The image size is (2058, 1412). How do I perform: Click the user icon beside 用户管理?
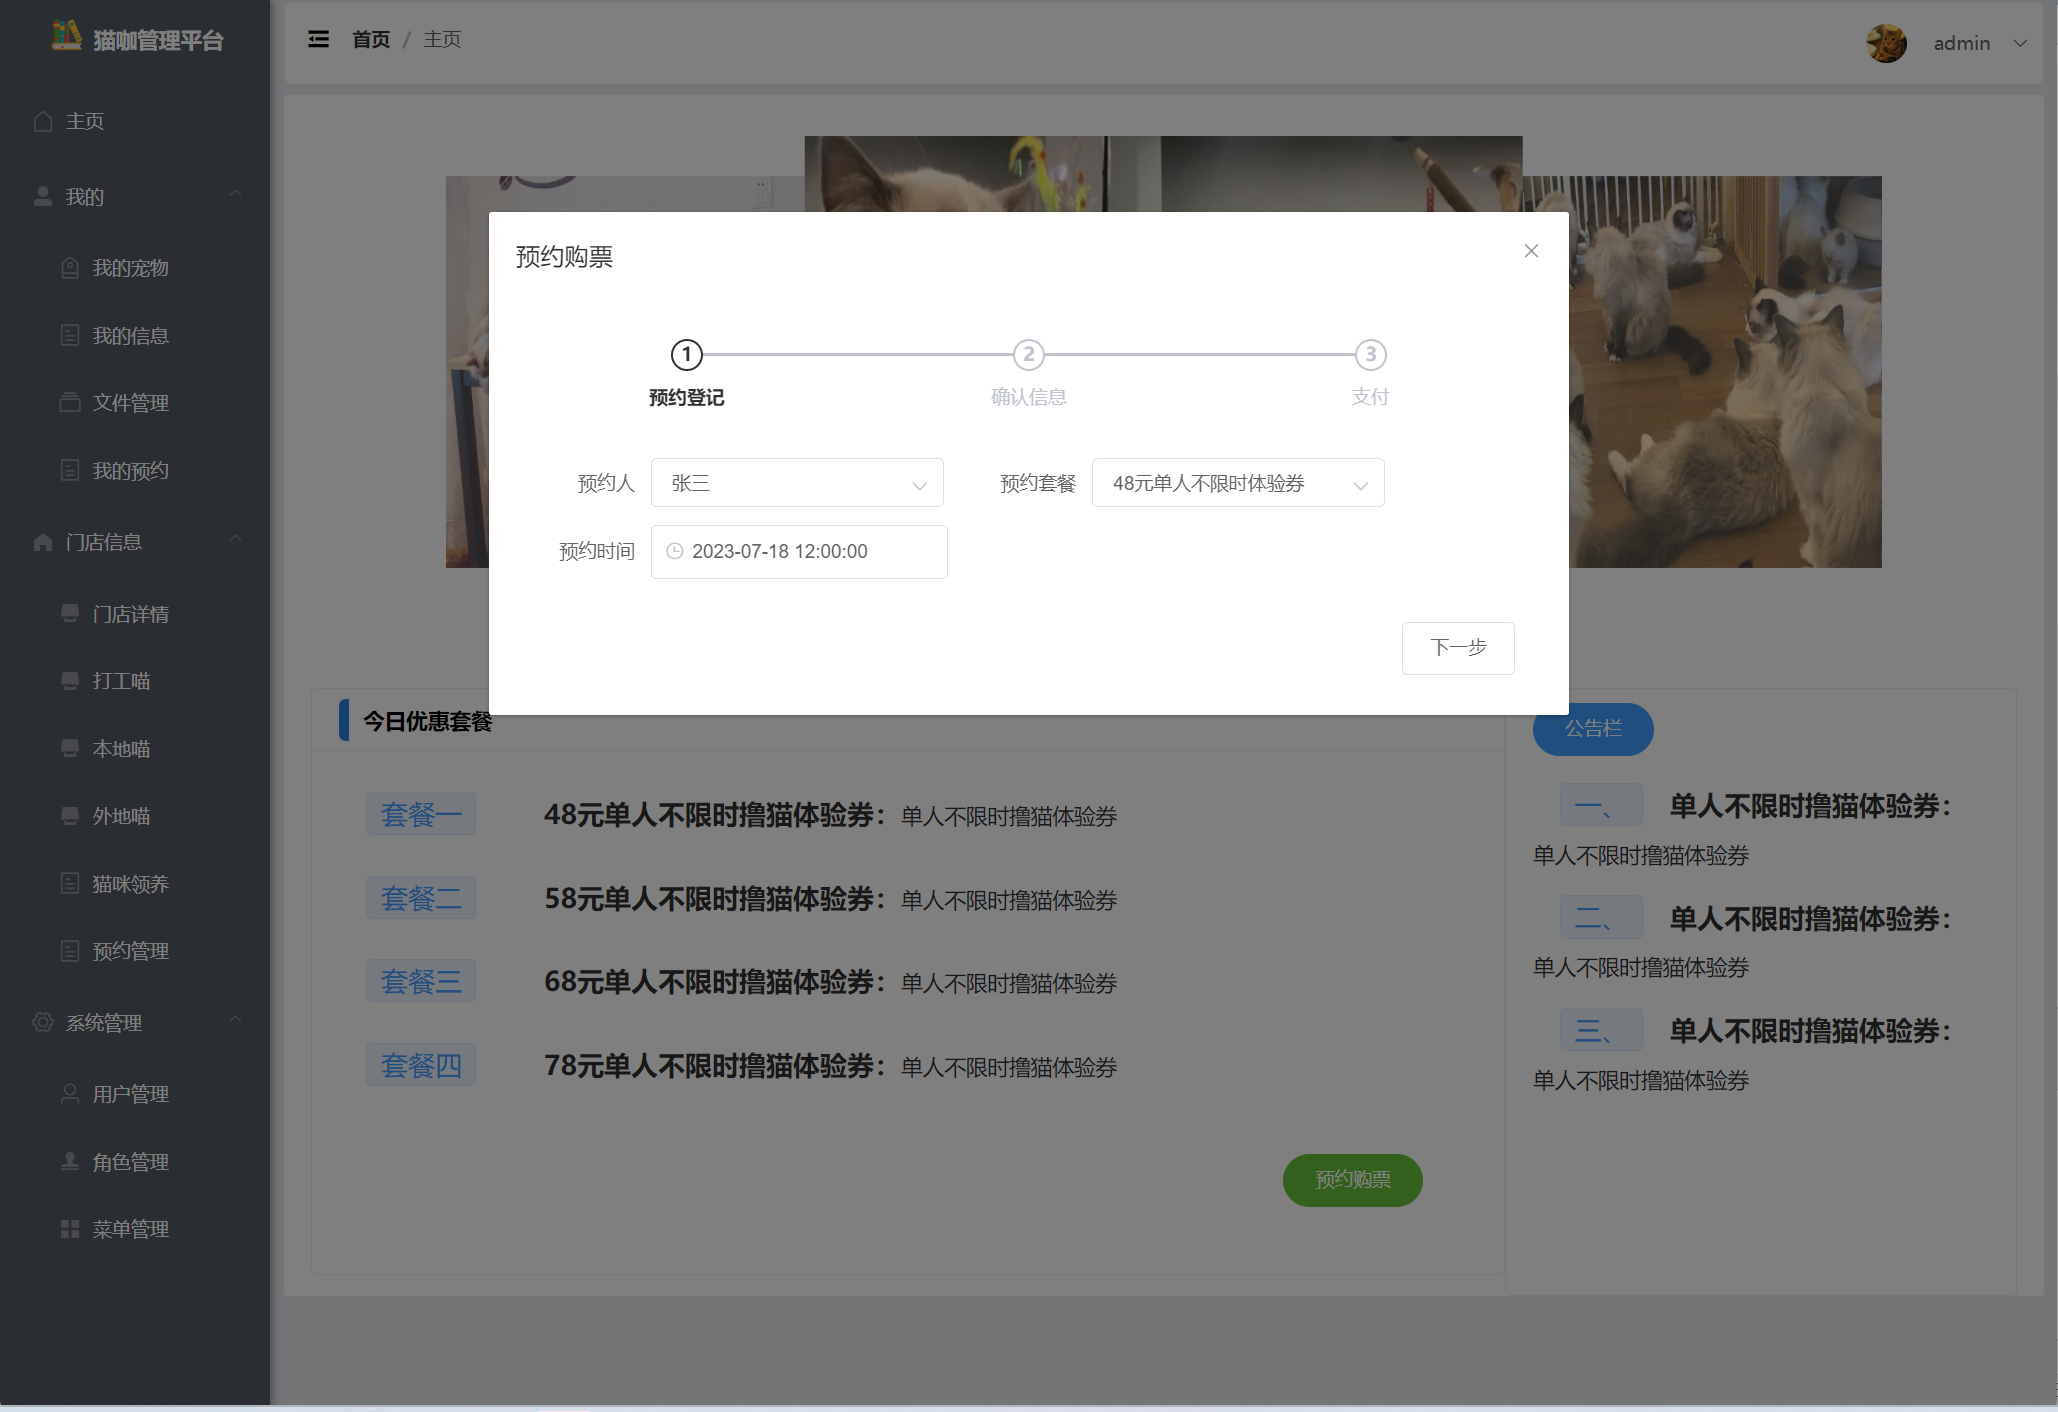[70, 1094]
